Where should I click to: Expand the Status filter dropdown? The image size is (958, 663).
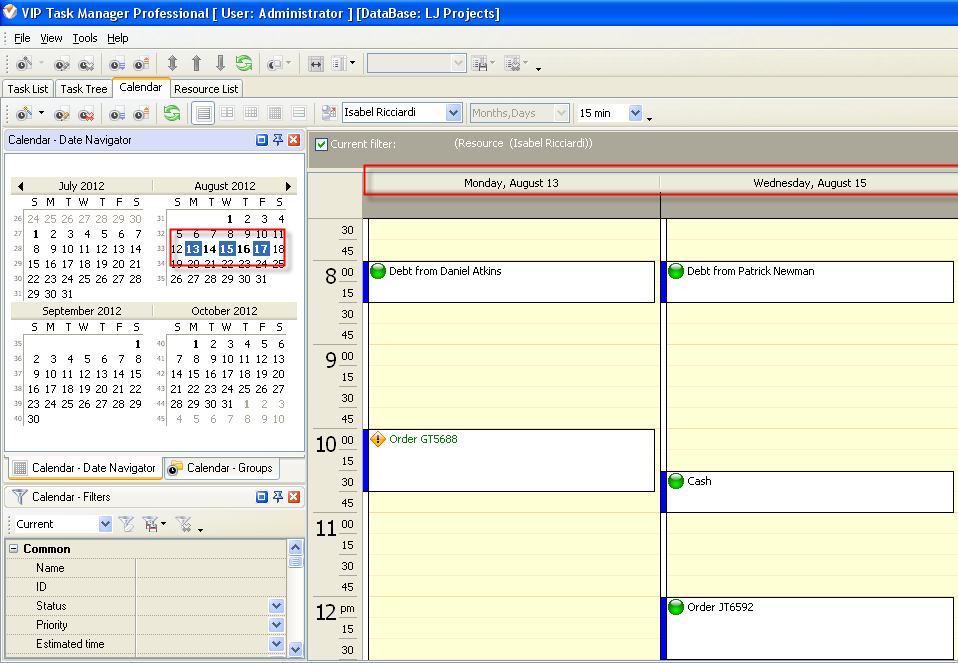pyautogui.click(x=276, y=606)
